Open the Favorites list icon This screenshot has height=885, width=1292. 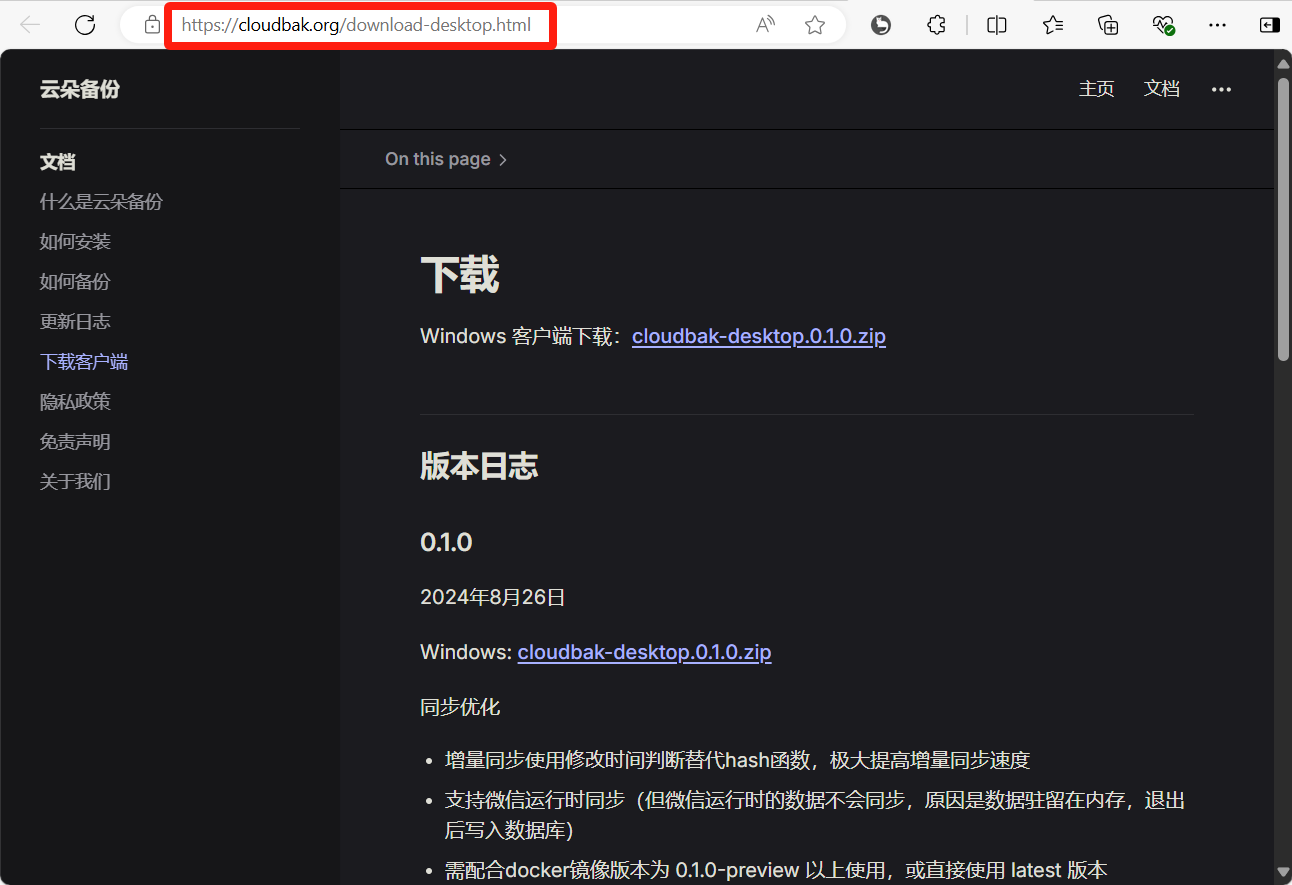(1053, 25)
